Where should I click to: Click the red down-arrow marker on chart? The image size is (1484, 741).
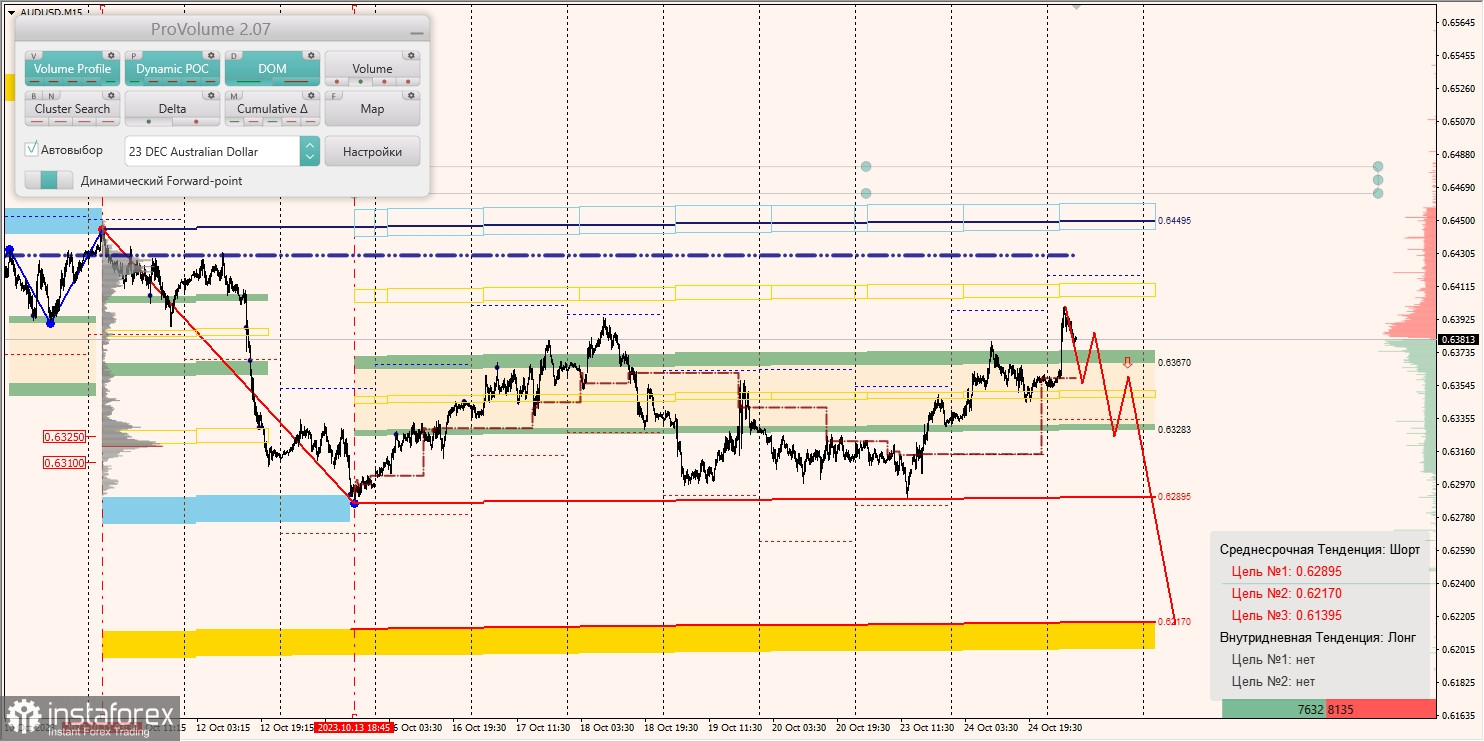click(x=1128, y=362)
